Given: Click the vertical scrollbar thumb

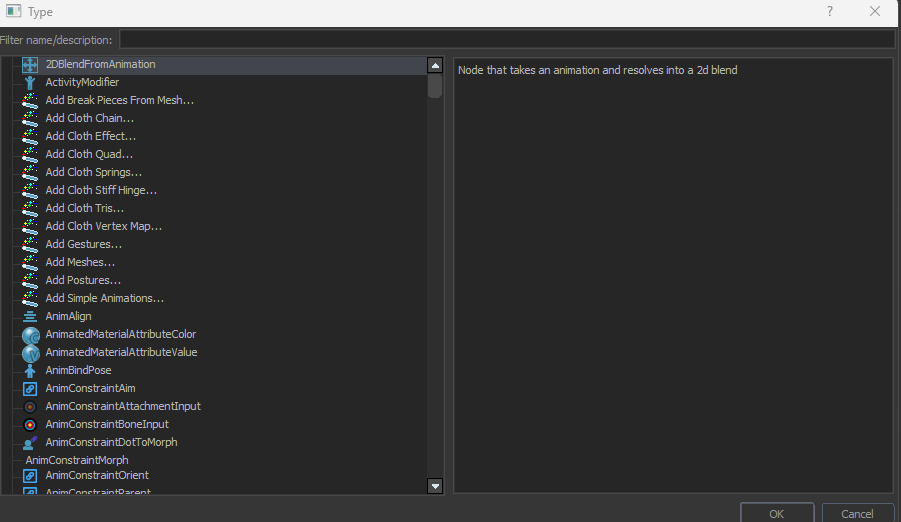Looking at the screenshot, I should (x=435, y=86).
